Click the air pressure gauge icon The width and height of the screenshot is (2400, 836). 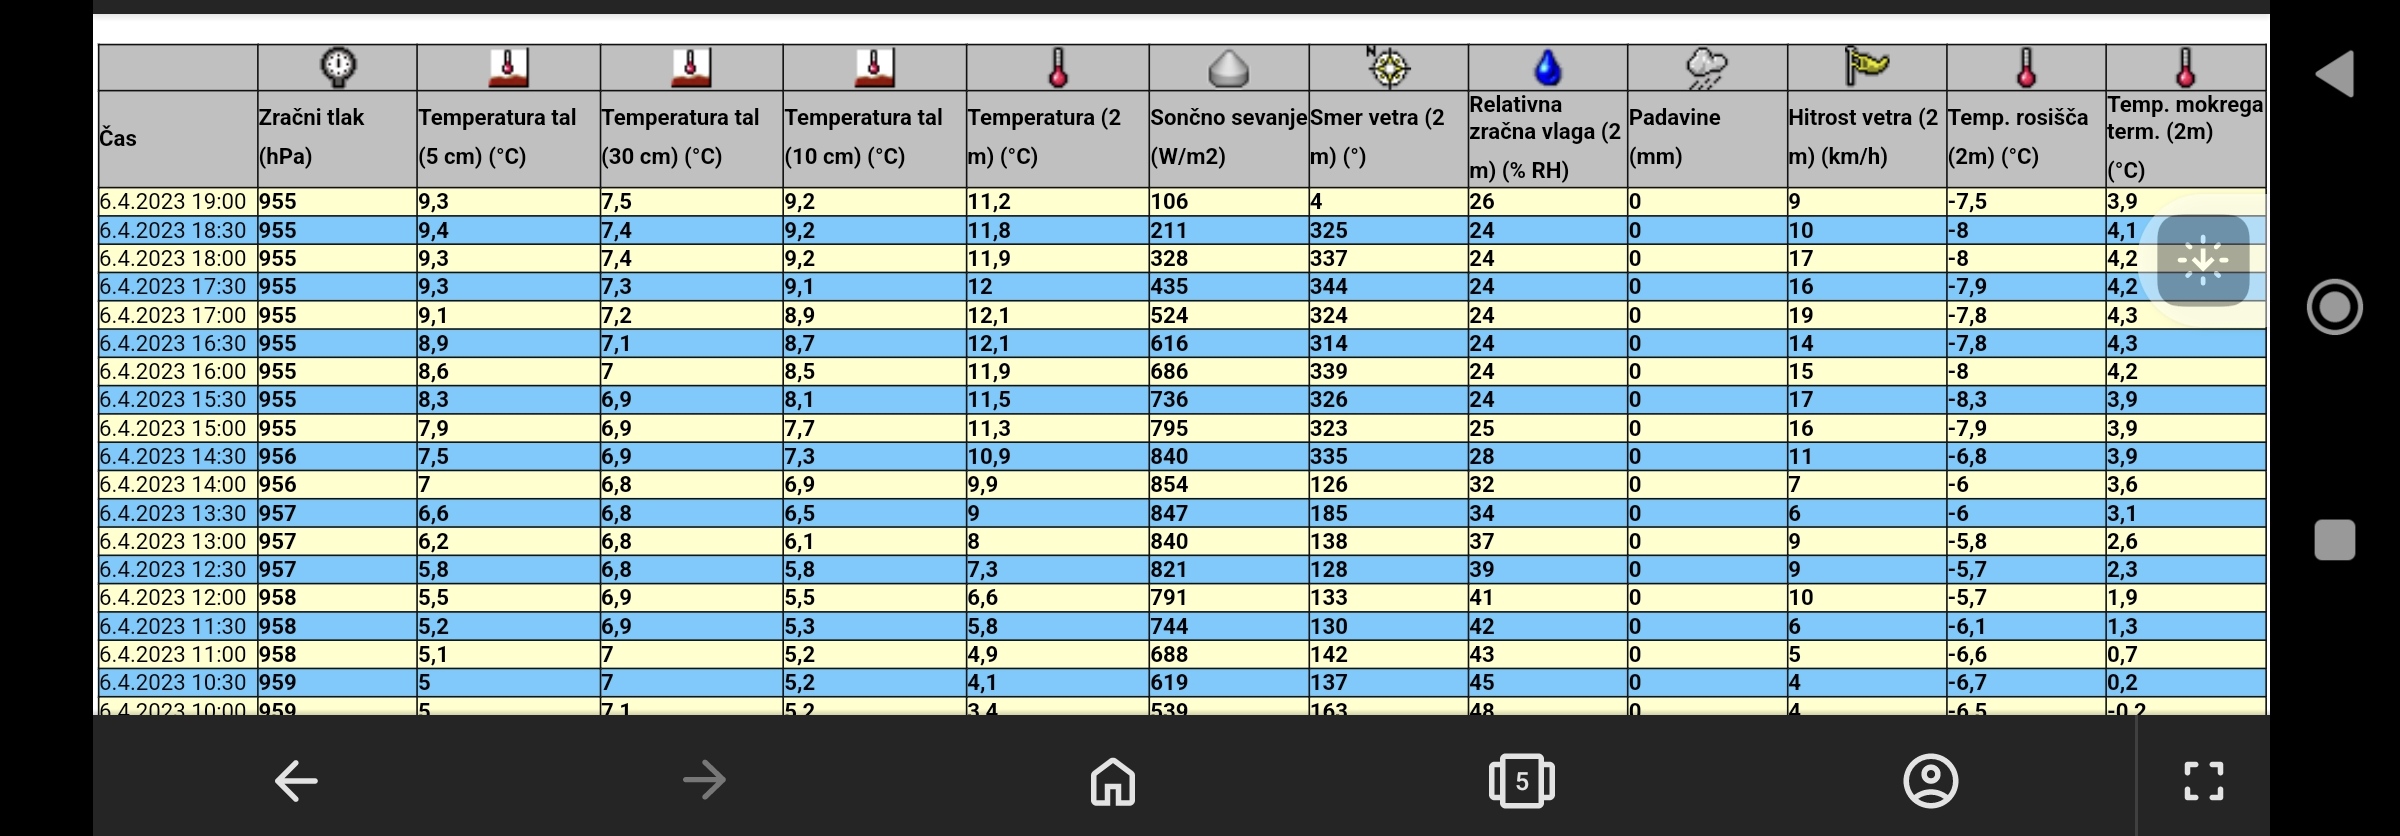pyautogui.click(x=338, y=67)
